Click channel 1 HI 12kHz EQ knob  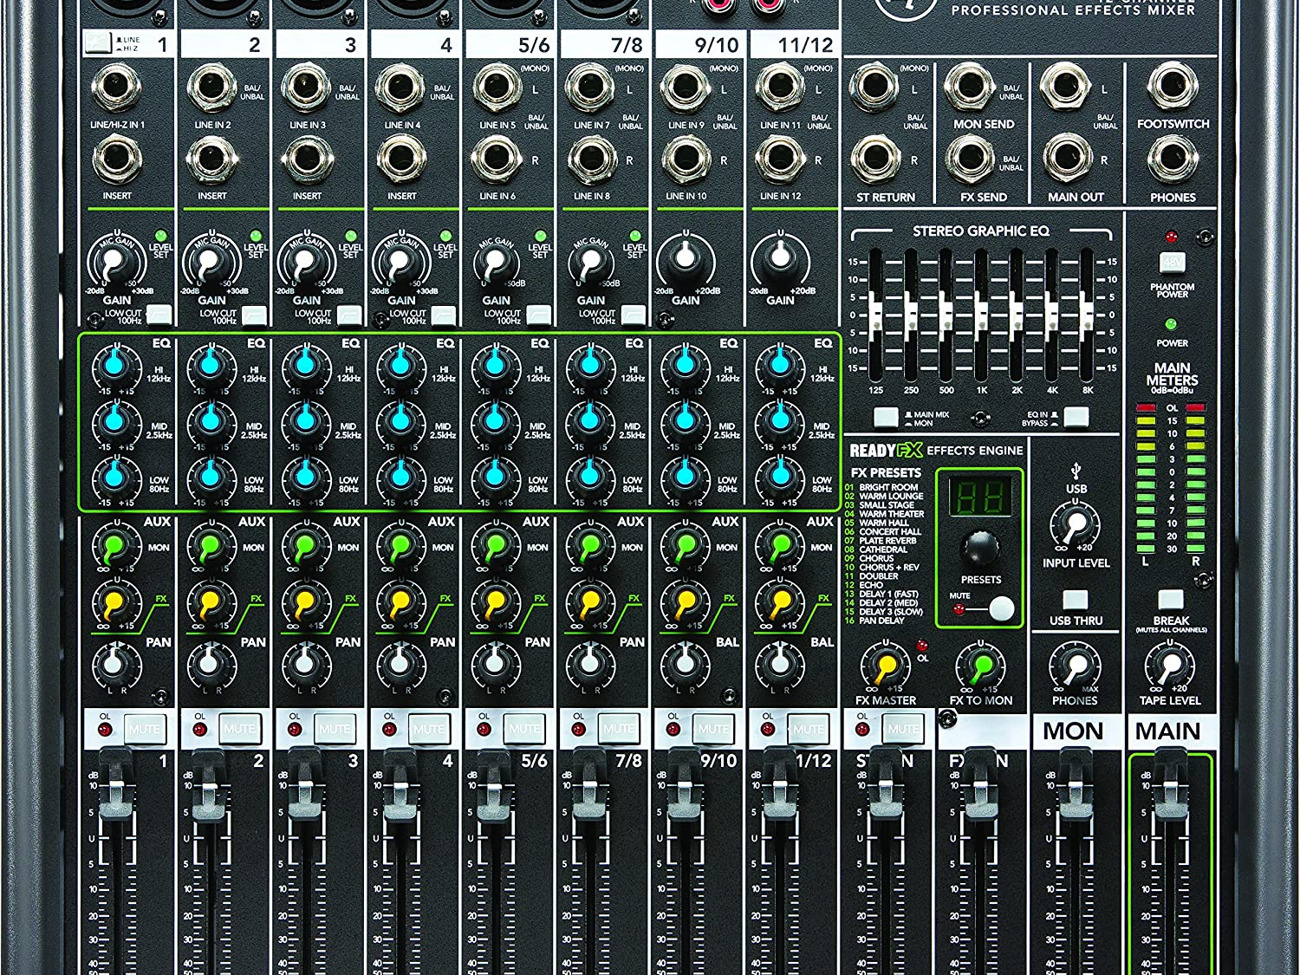116,366
